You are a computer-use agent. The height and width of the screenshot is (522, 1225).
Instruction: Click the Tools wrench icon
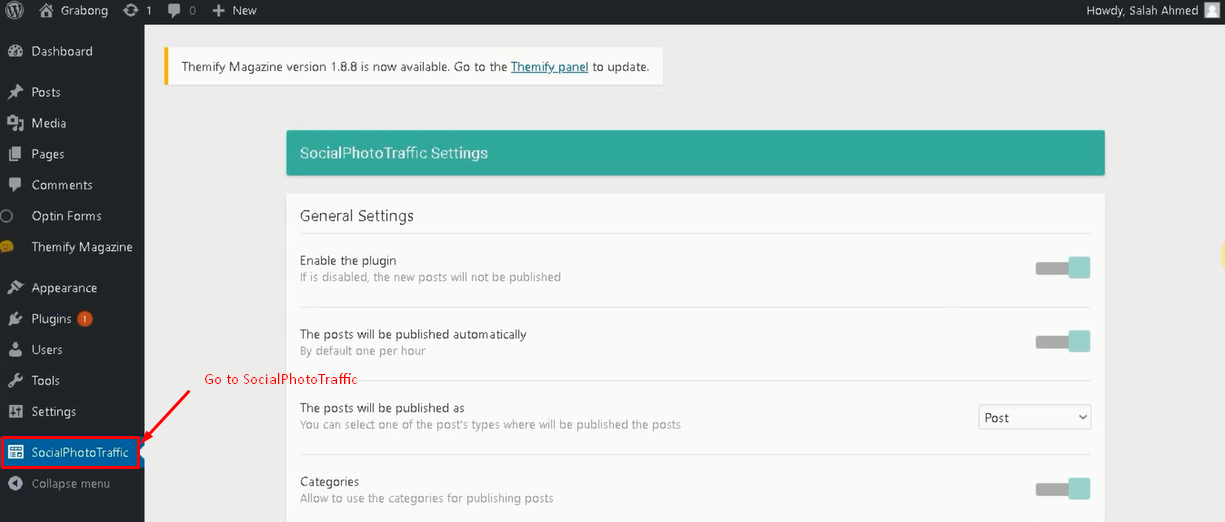tap(15, 381)
